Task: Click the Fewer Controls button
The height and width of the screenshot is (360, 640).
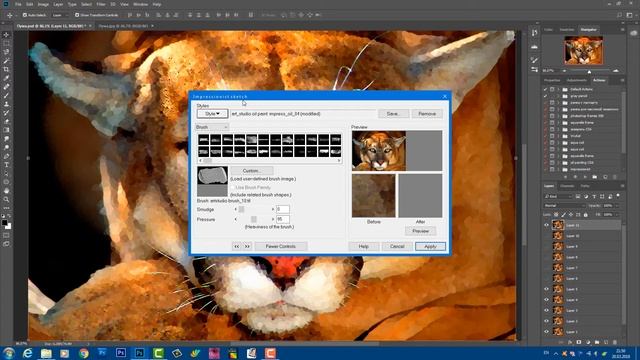Action: tap(280, 247)
